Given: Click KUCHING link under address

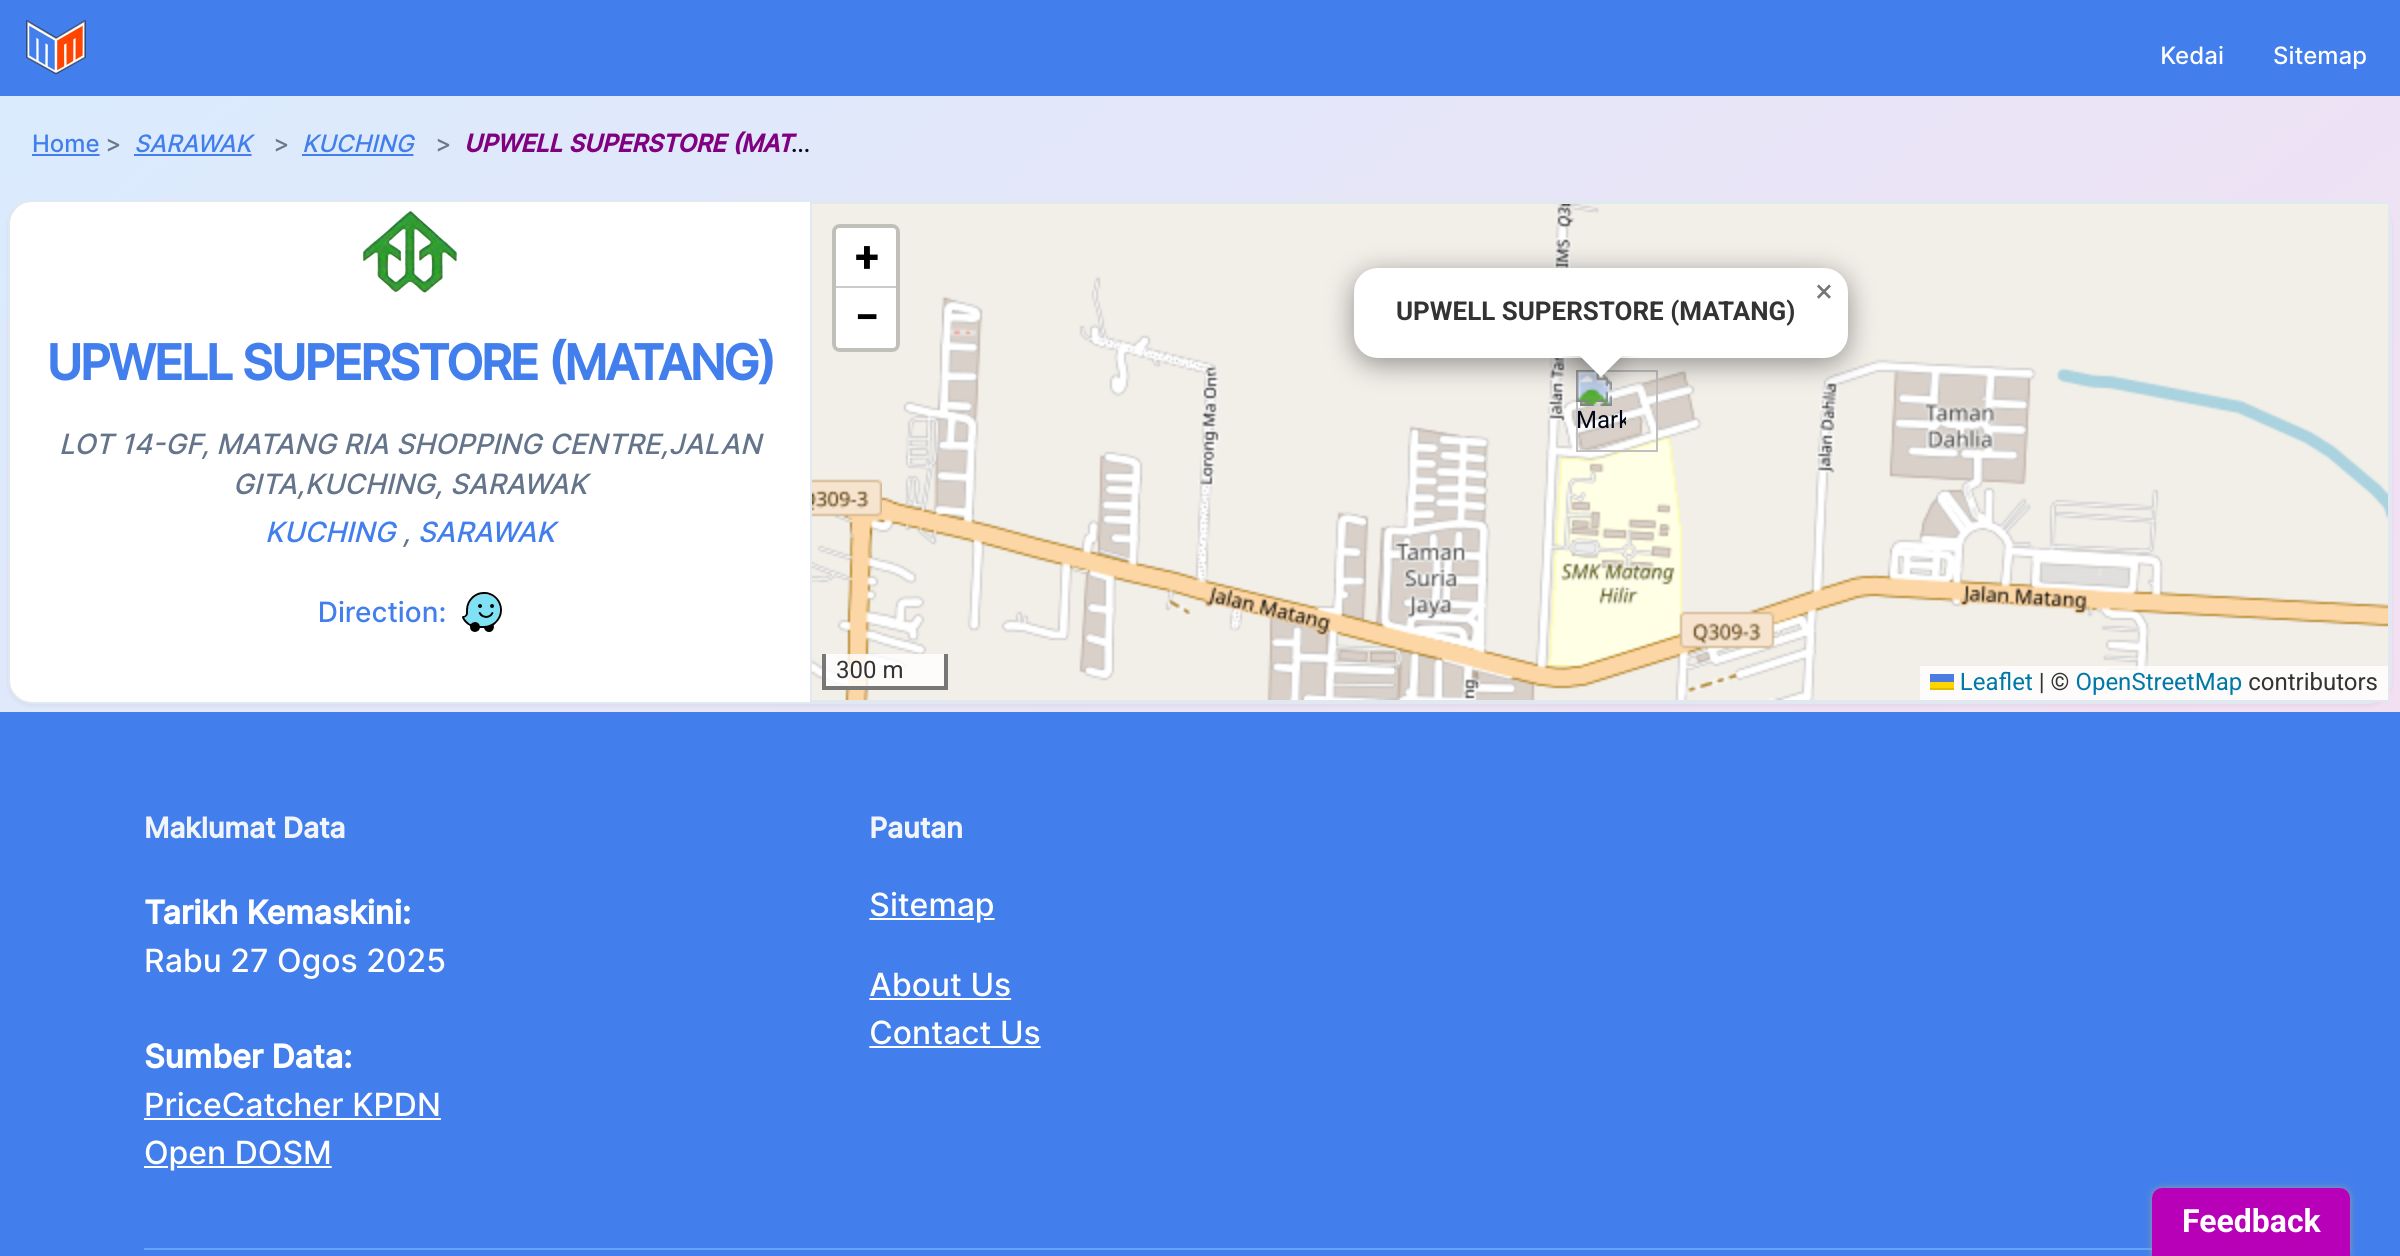Looking at the screenshot, I should (x=331, y=532).
